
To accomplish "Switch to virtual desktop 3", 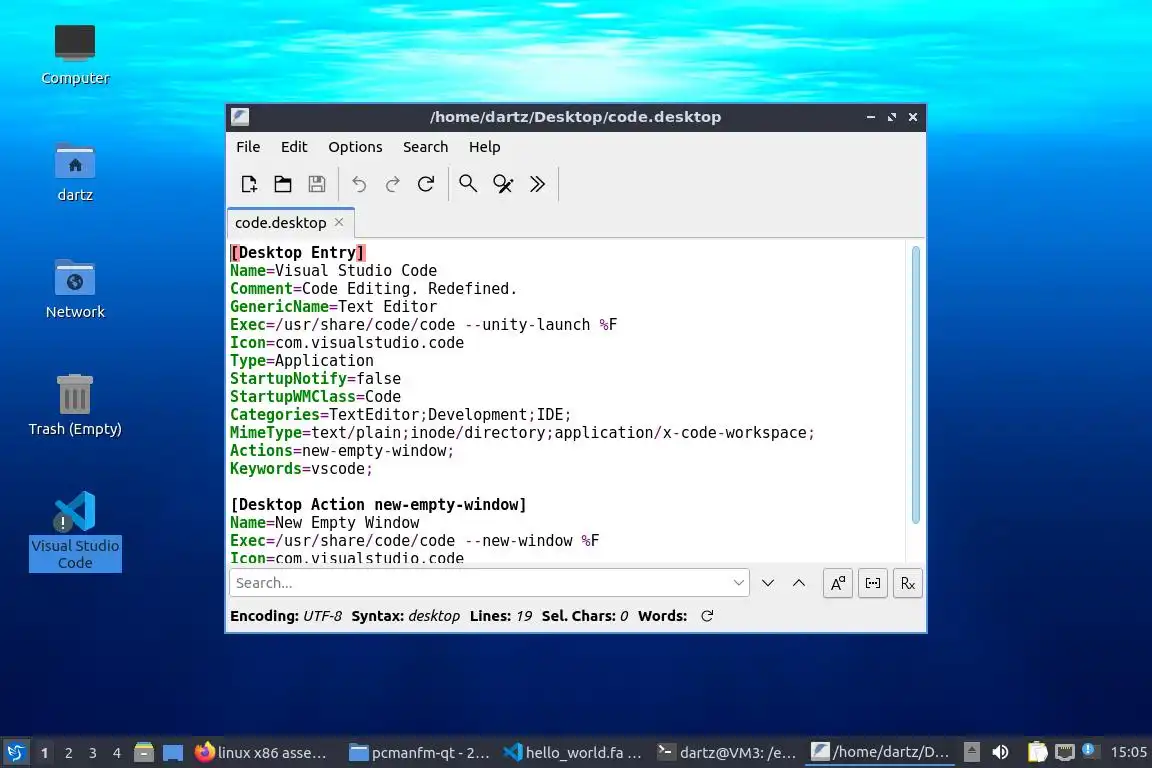I will click(93, 753).
